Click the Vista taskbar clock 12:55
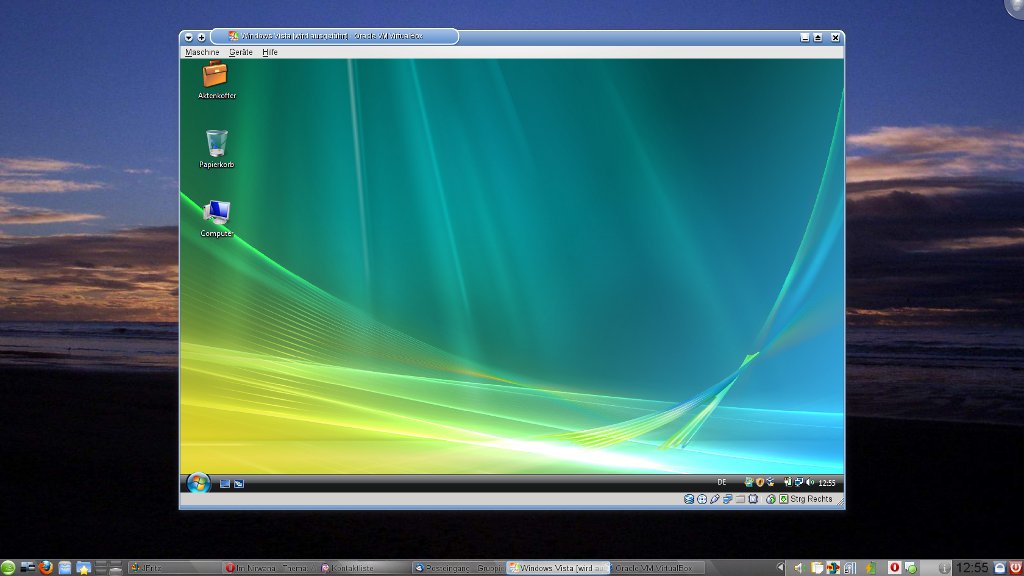This screenshot has width=1024, height=576. [827, 483]
